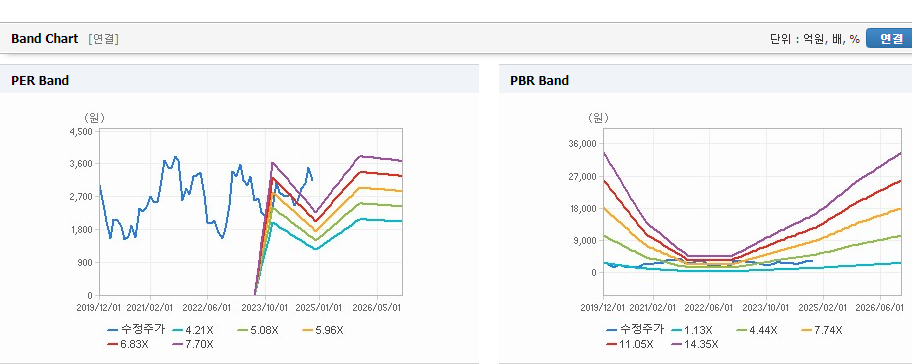Click the 2025/02/01 x-axis label in PBR chart
912x364 pixels.
[824, 307]
